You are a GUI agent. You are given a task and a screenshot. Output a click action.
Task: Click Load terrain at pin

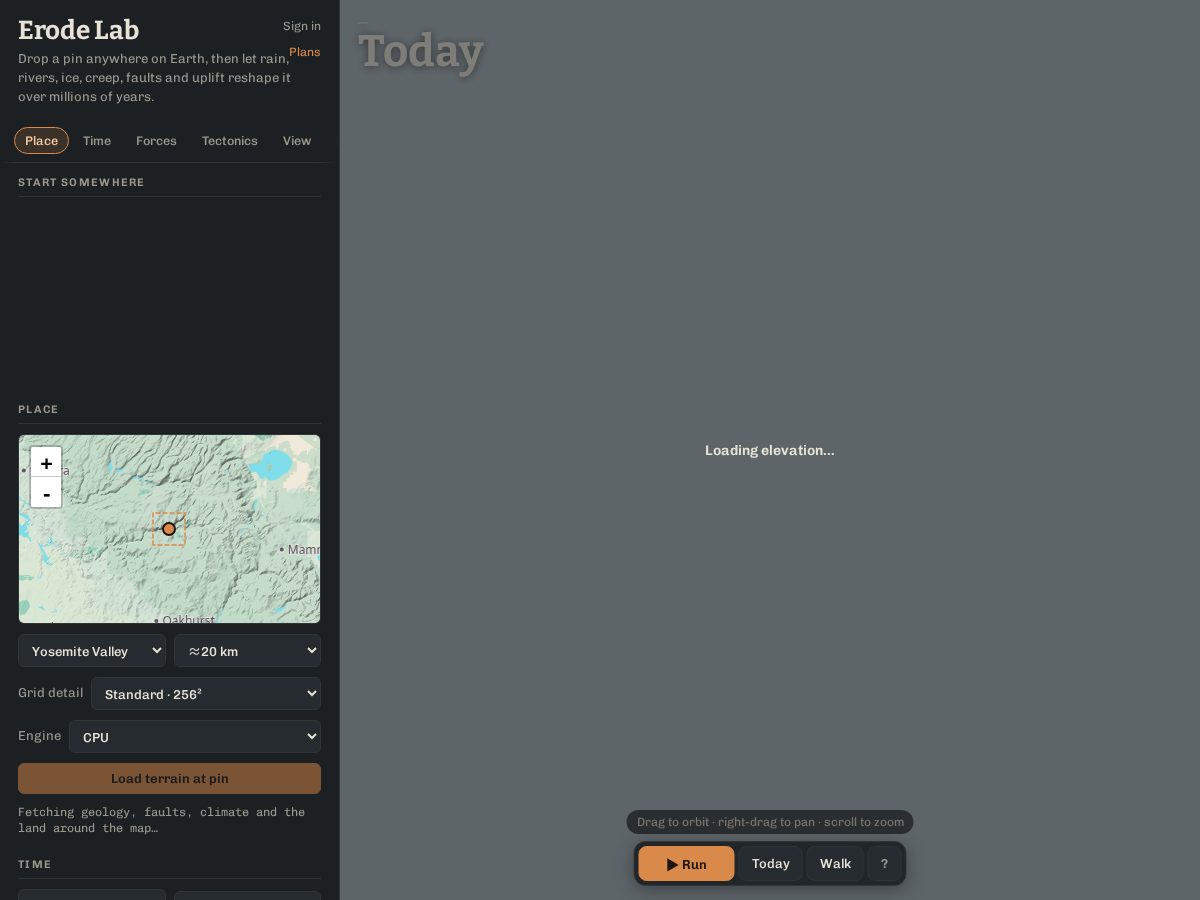169,779
